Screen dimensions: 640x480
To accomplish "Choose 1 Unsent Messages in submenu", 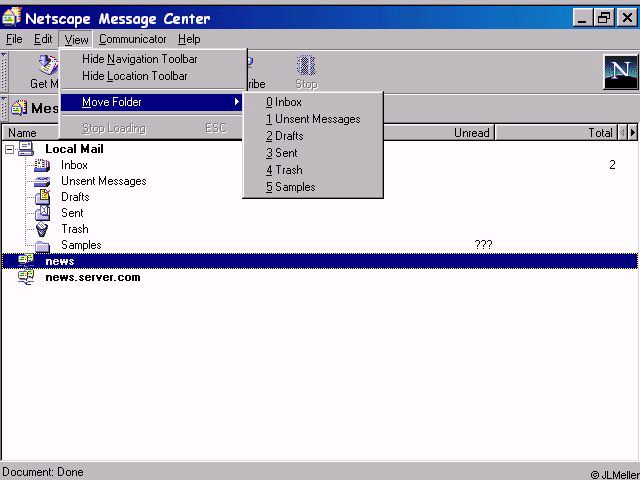I will tap(313, 119).
